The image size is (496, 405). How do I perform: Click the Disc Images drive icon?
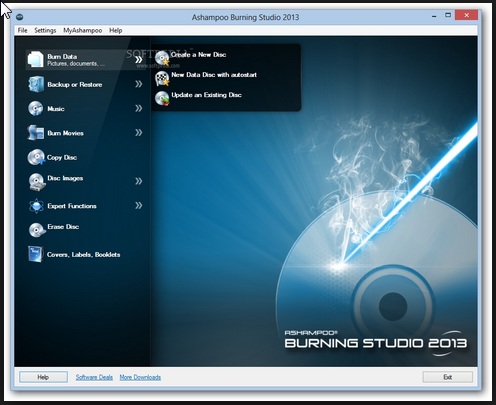36,182
